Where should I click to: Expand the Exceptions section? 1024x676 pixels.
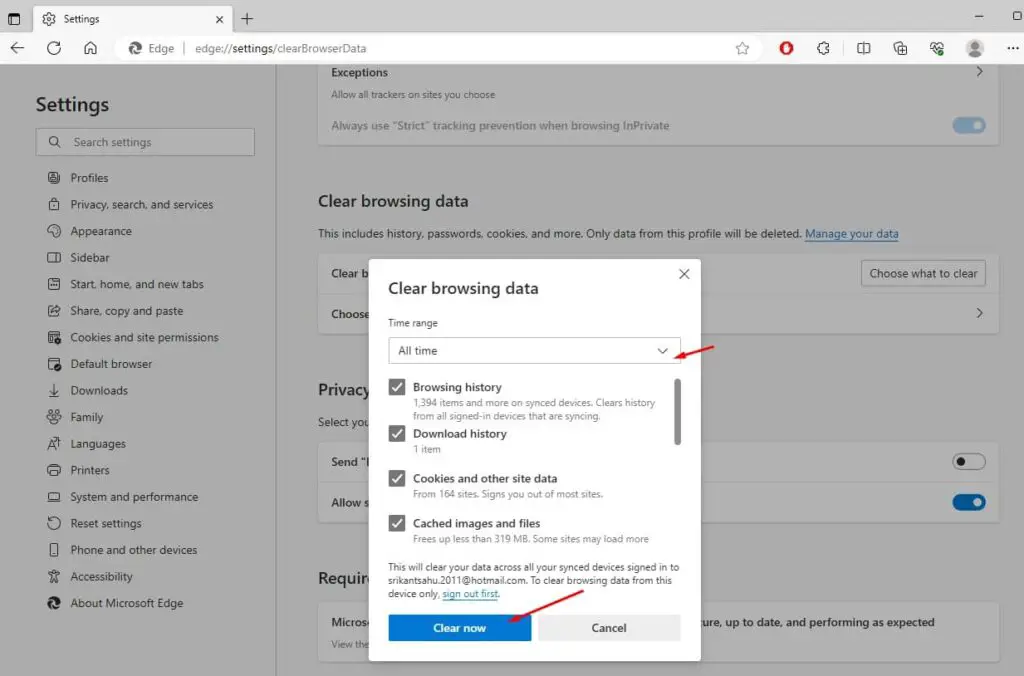pyautogui.click(x=978, y=72)
